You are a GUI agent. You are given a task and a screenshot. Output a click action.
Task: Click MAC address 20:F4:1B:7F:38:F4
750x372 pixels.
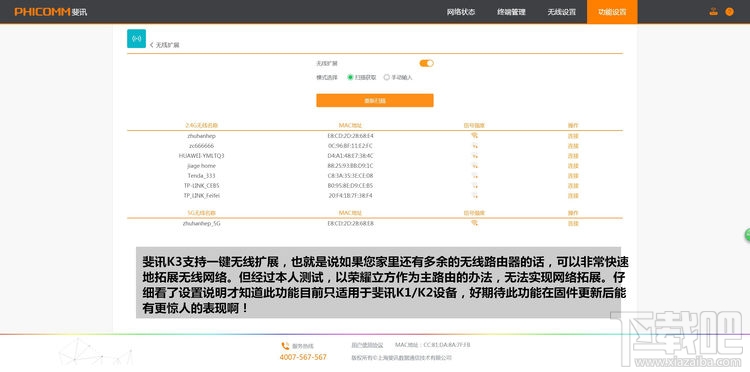tap(351, 196)
